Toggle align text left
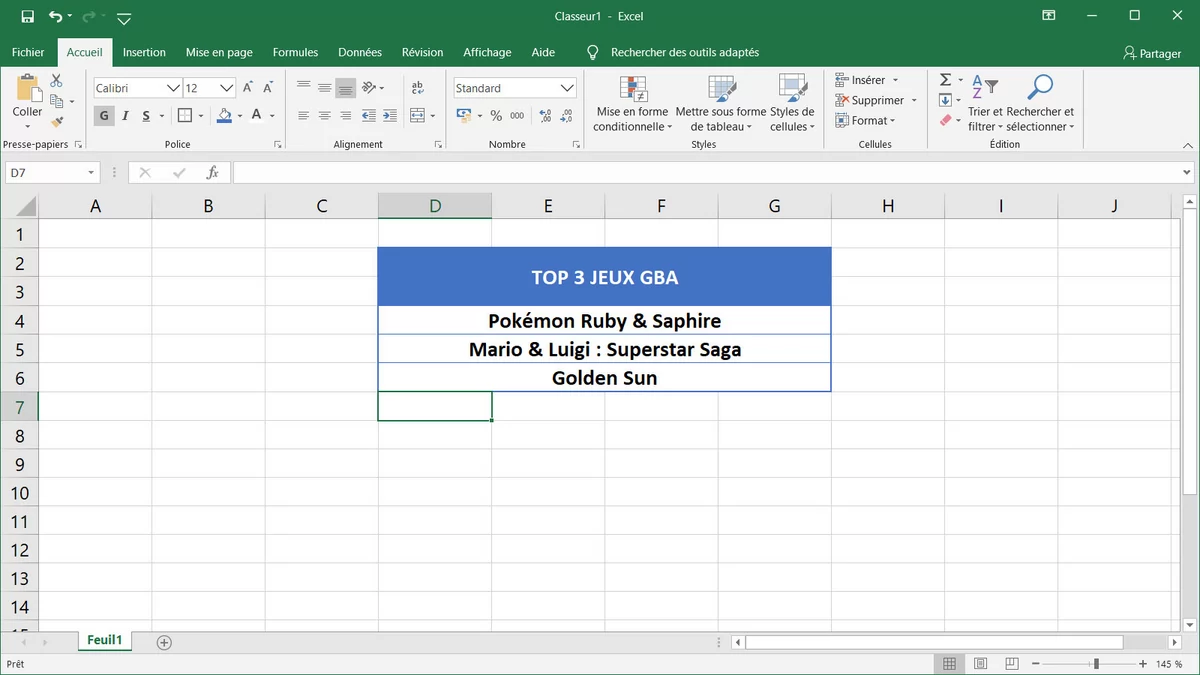 pos(304,116)
